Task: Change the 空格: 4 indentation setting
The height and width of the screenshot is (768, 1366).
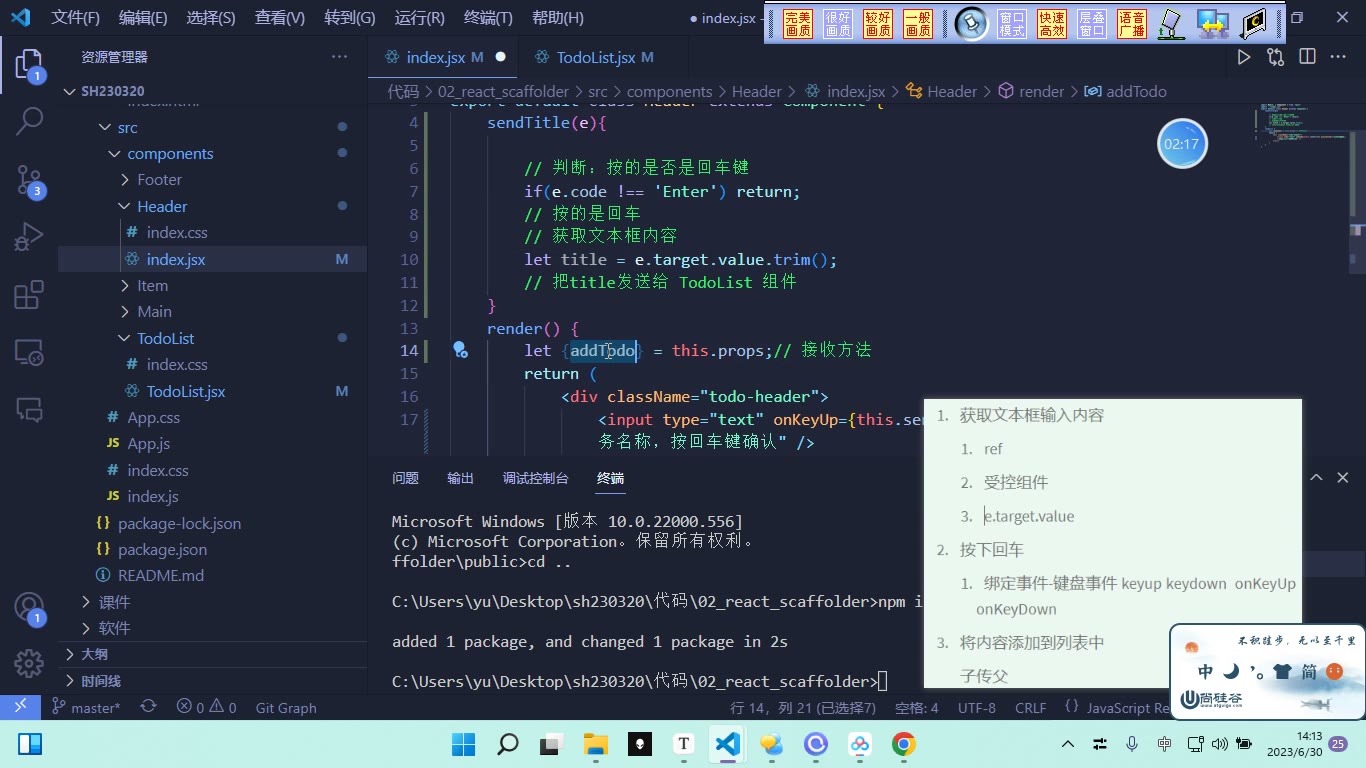Action: [916, 707]
